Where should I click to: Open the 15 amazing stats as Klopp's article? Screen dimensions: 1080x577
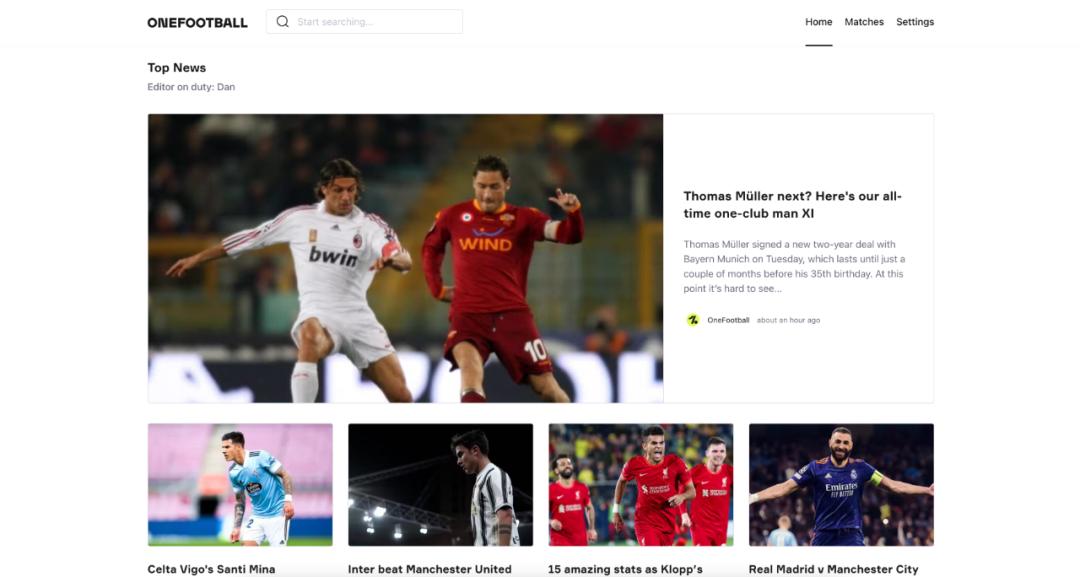pos(625,569)
